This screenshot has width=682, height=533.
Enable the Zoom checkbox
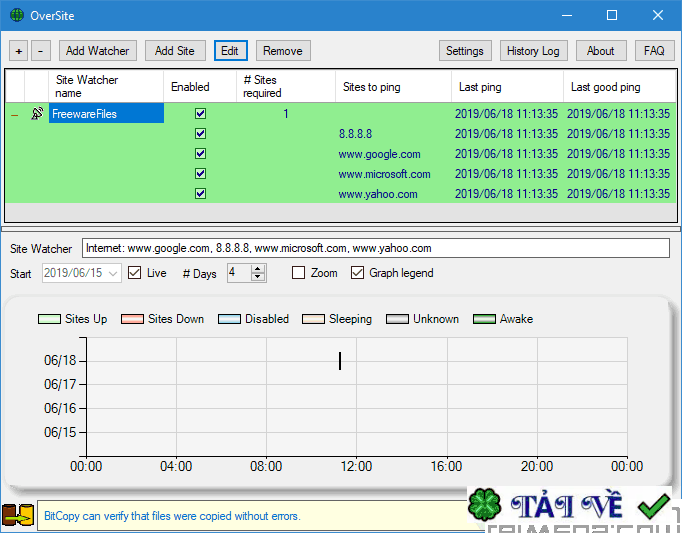point(299,273)
